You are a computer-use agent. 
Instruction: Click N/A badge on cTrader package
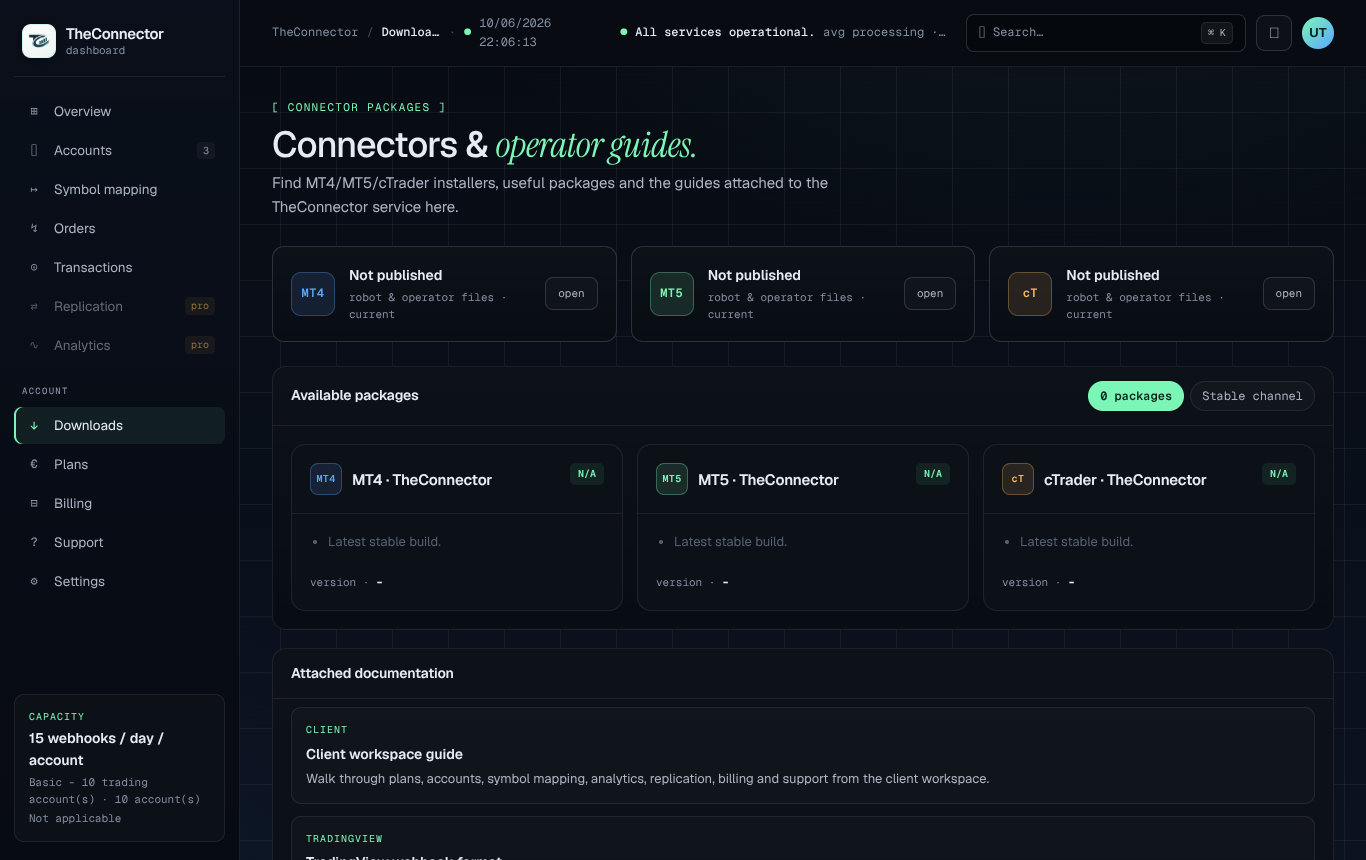pos(1279,474)
